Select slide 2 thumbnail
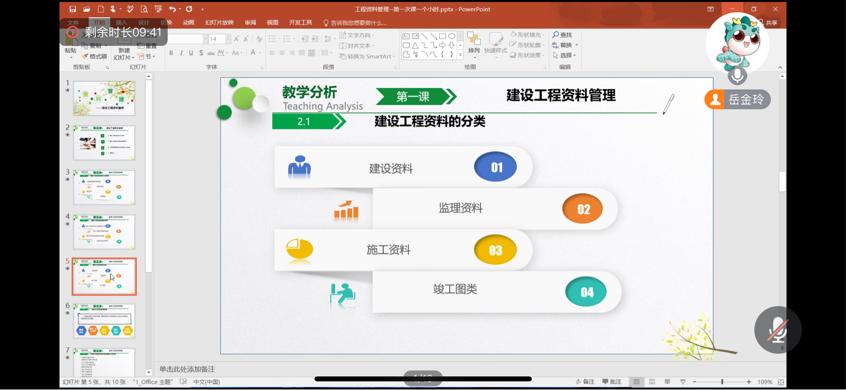The width and height of the screenshot is (846, 390). coord(104,142)
